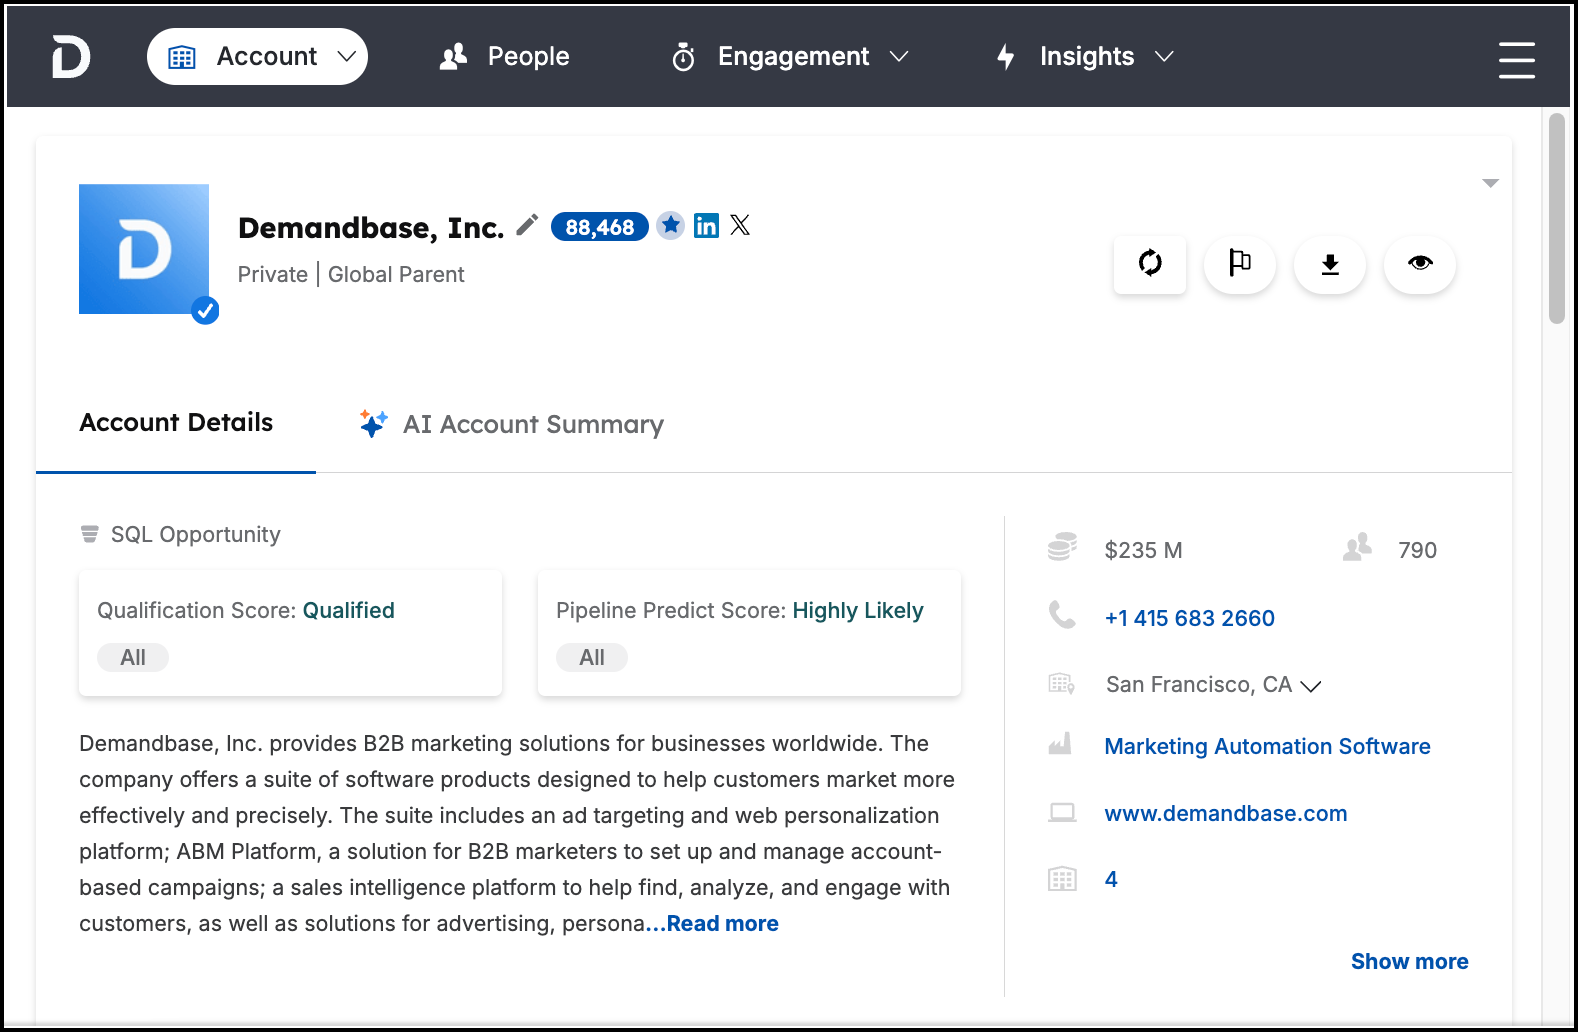This screenshot has height=1032, width=1578.
Task: Click the SQL Opportunity label
Action: click(196, 534)
